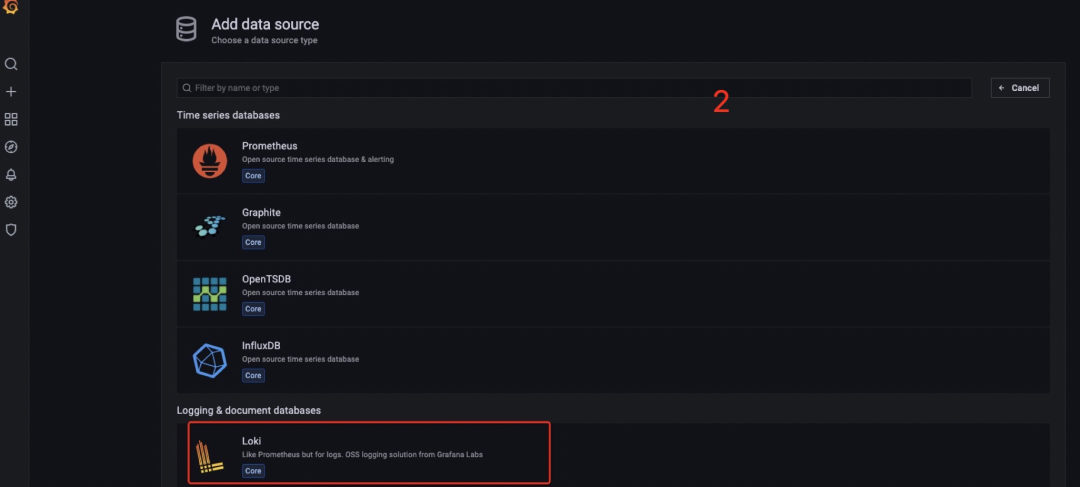The height and width of the screenshot is (487, 1080).
Task: Open the Create plus icon in sidebar
Action: (x=11, y=92)
